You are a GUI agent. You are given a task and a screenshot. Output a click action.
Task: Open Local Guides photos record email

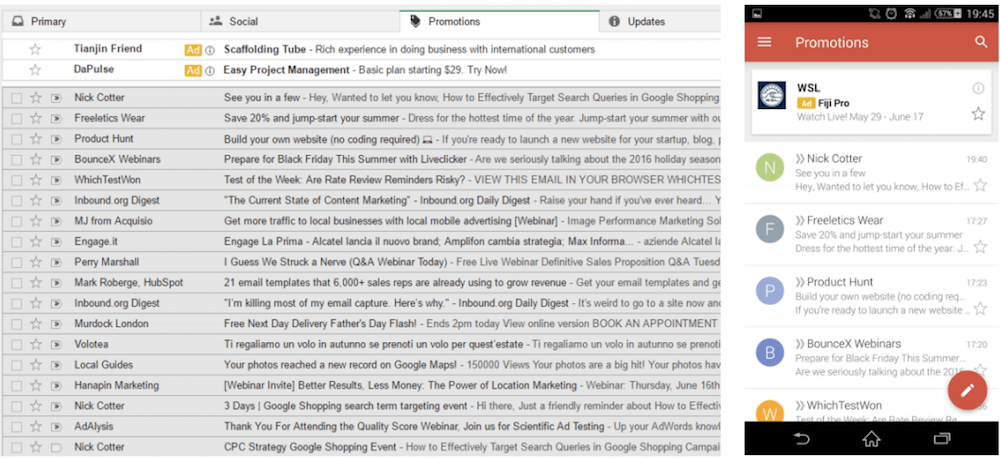point(361,365)
